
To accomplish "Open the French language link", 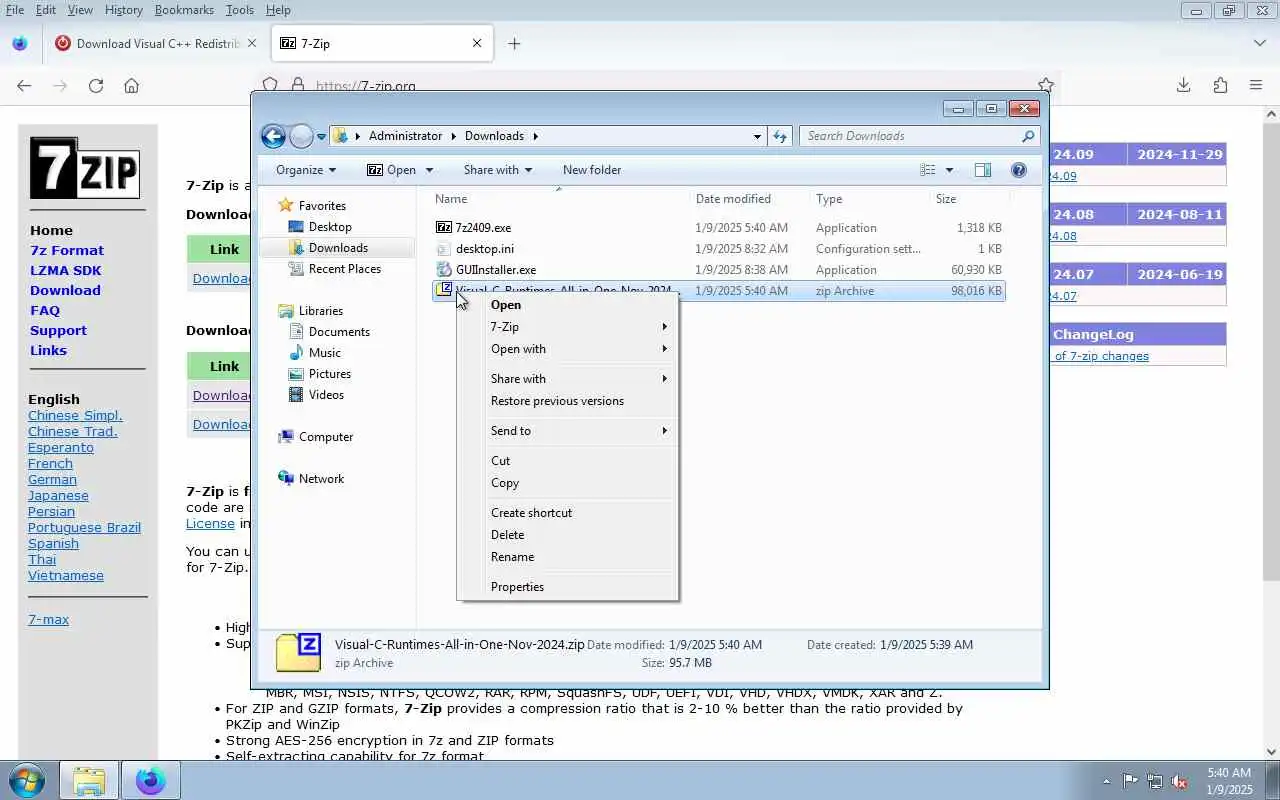I will (x=50, y=463).
